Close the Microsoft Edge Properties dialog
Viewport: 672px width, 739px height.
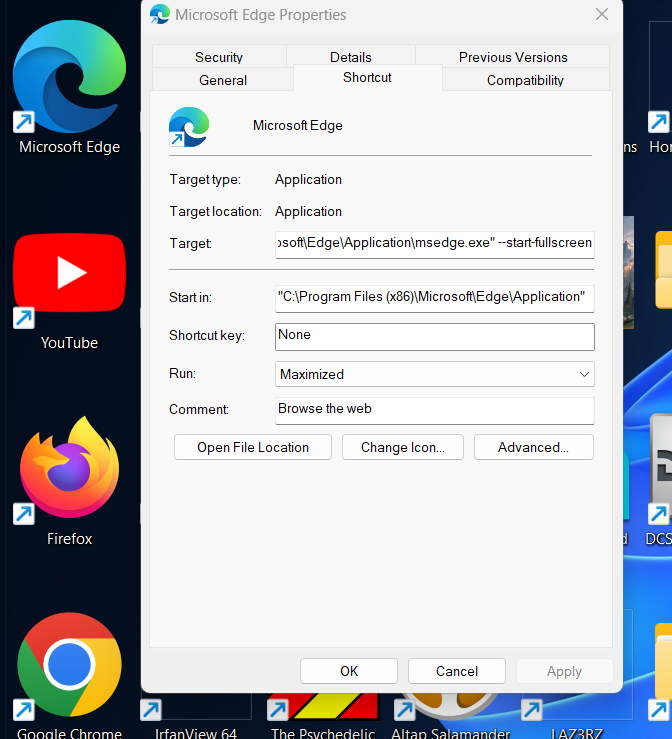tap(602, 15)
